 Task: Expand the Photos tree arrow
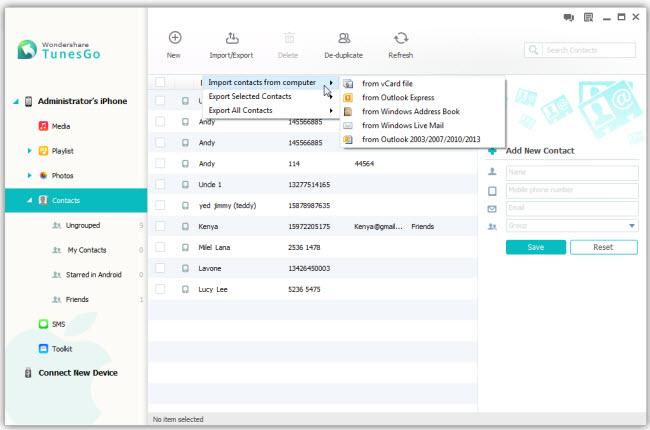(29, 175)
